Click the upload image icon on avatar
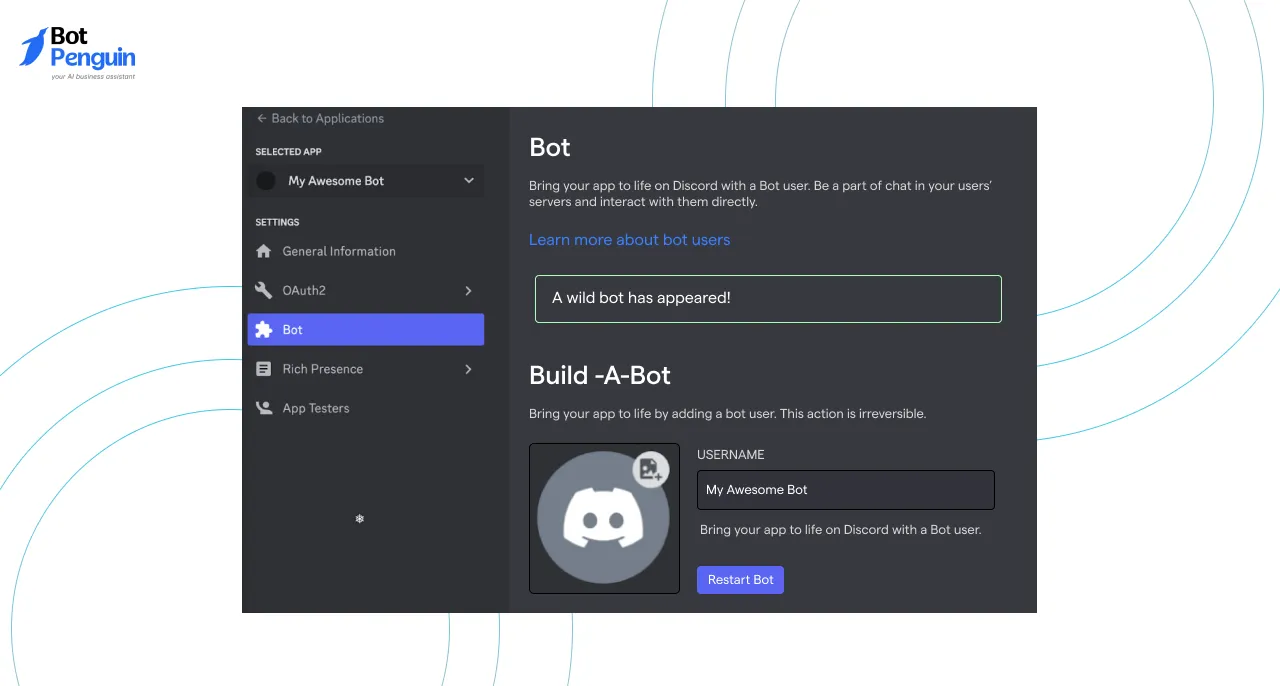 (651, 468)
